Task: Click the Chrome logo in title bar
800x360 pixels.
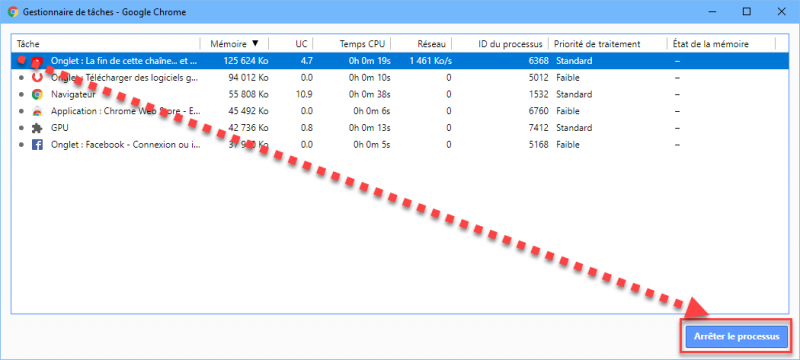Action: click(x=13, y=12)
